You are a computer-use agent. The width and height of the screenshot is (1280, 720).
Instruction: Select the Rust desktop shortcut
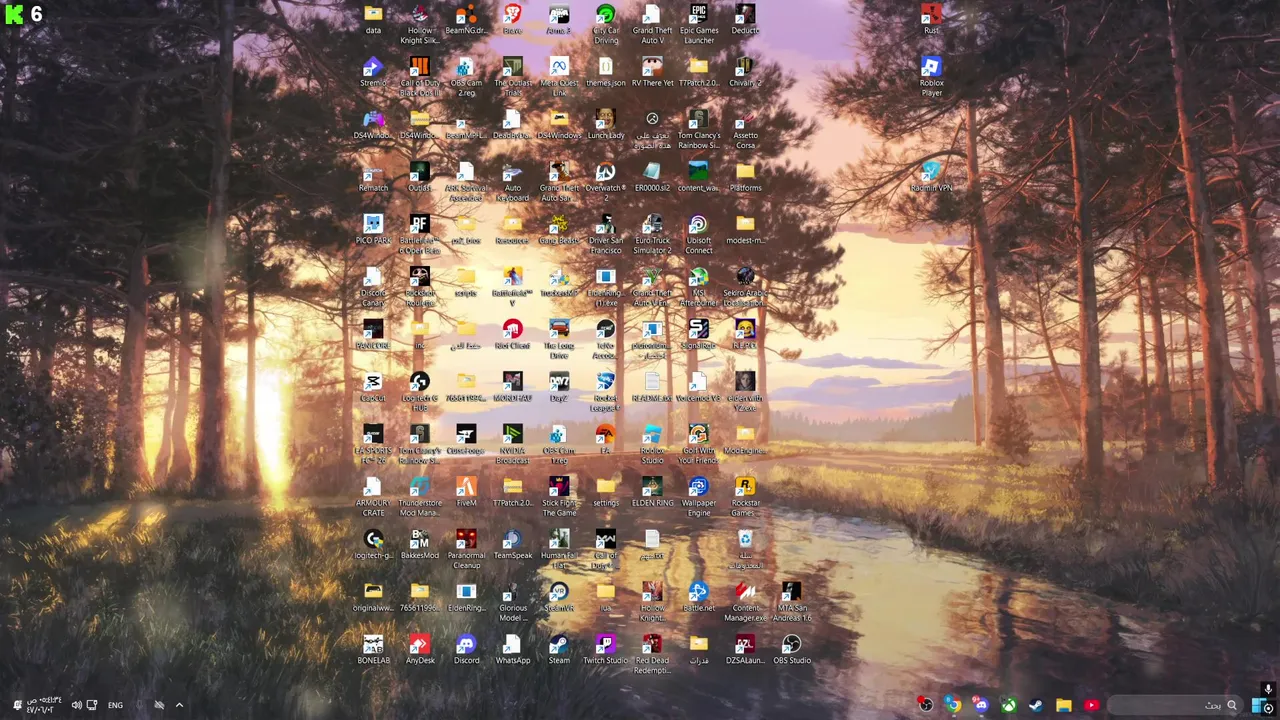click(x=931, y=20)
